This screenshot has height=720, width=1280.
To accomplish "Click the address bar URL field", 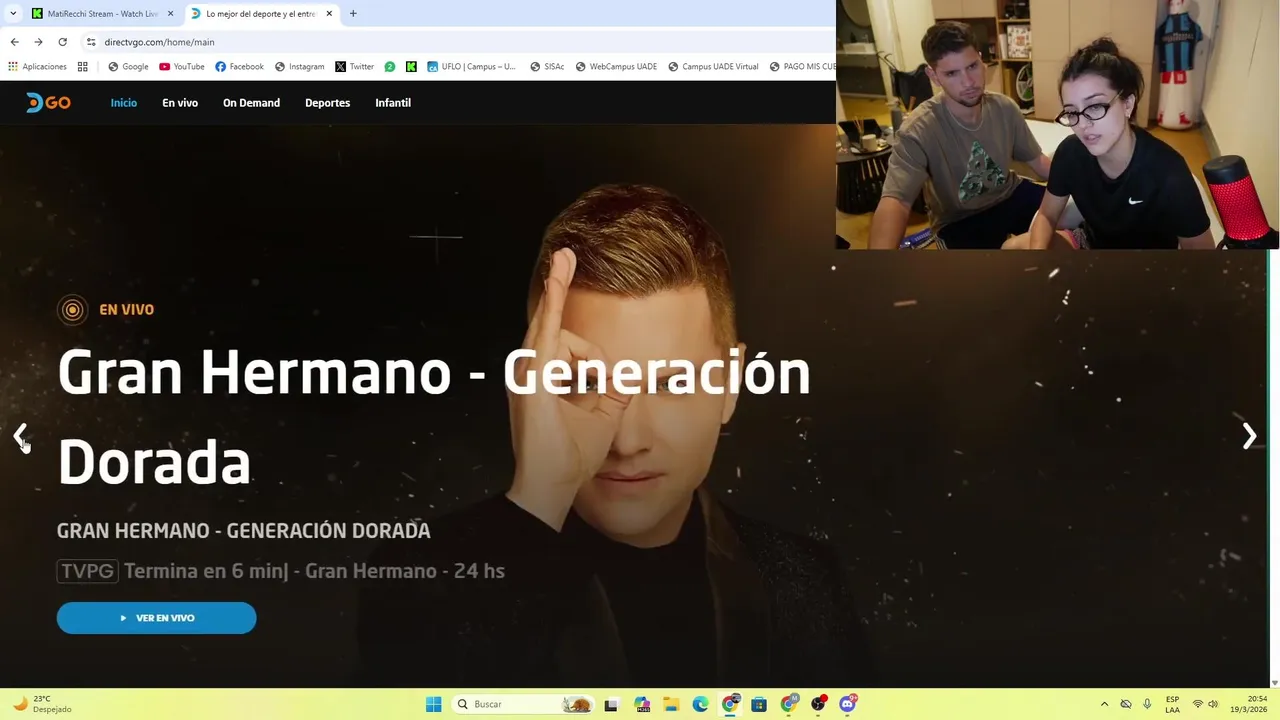I will 460,42.
